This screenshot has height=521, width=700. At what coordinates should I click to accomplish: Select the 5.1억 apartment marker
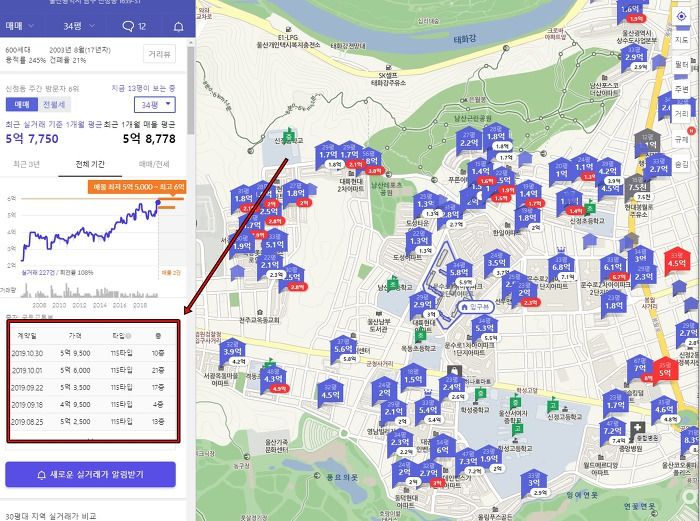[x=274, y=245]
